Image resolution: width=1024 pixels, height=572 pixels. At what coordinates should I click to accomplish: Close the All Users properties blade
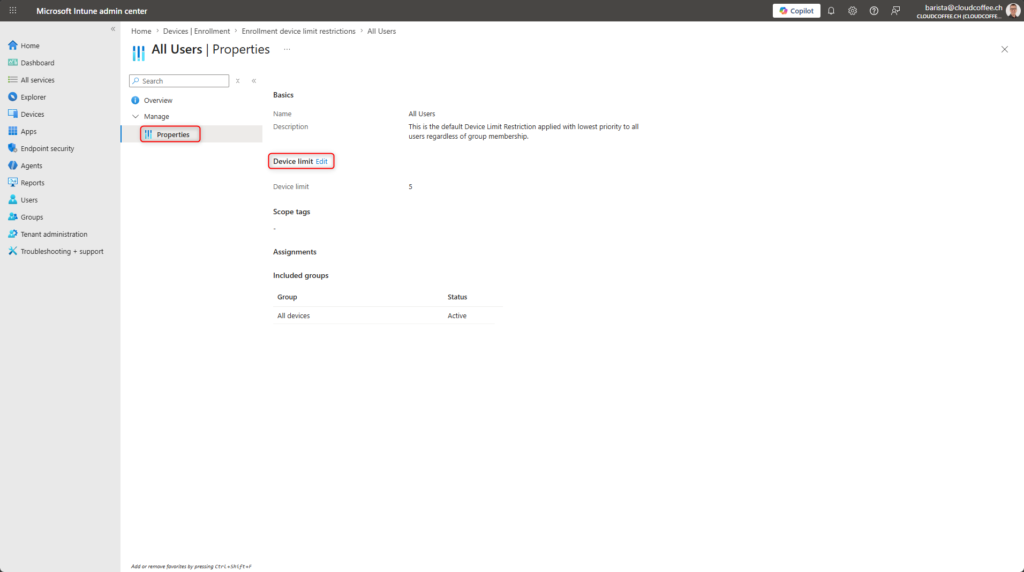[1004, 49]
